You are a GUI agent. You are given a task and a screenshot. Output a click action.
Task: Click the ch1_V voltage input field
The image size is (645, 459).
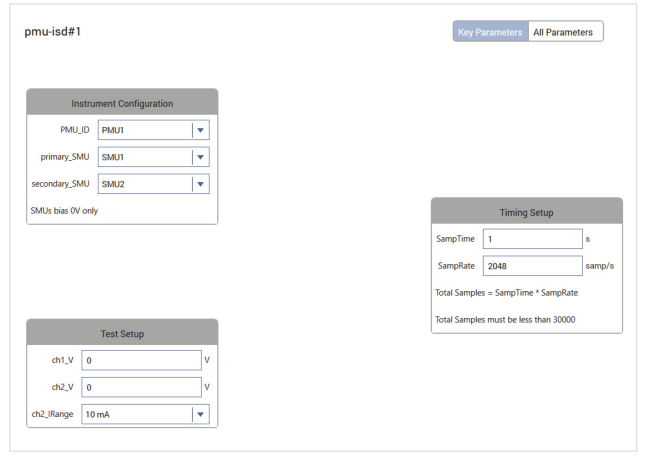[x=141, y=360]
